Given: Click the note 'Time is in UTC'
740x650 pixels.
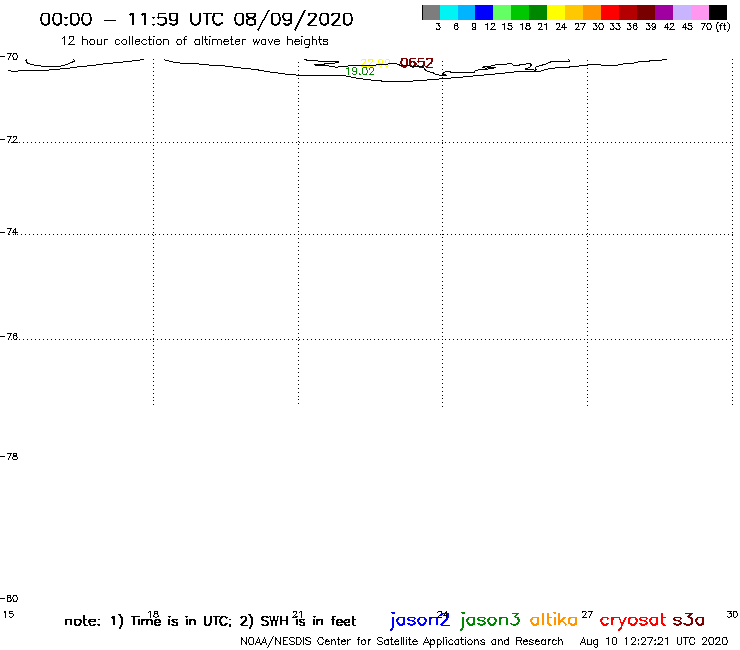Looking at the screenshot, I should click(x=180, y=621).
